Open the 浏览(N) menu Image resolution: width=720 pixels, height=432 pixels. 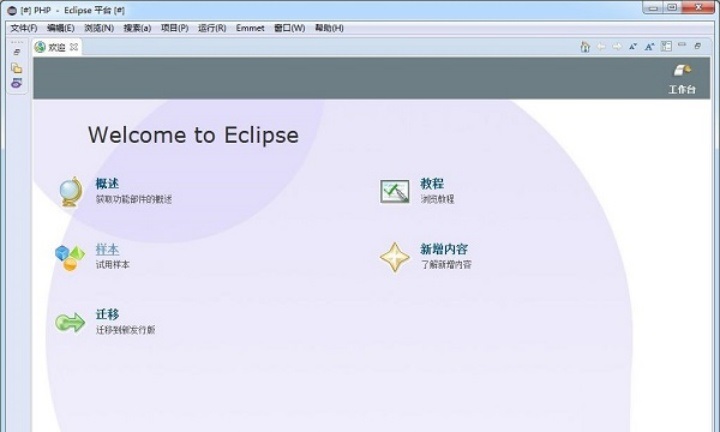click(x=99, y=28)
